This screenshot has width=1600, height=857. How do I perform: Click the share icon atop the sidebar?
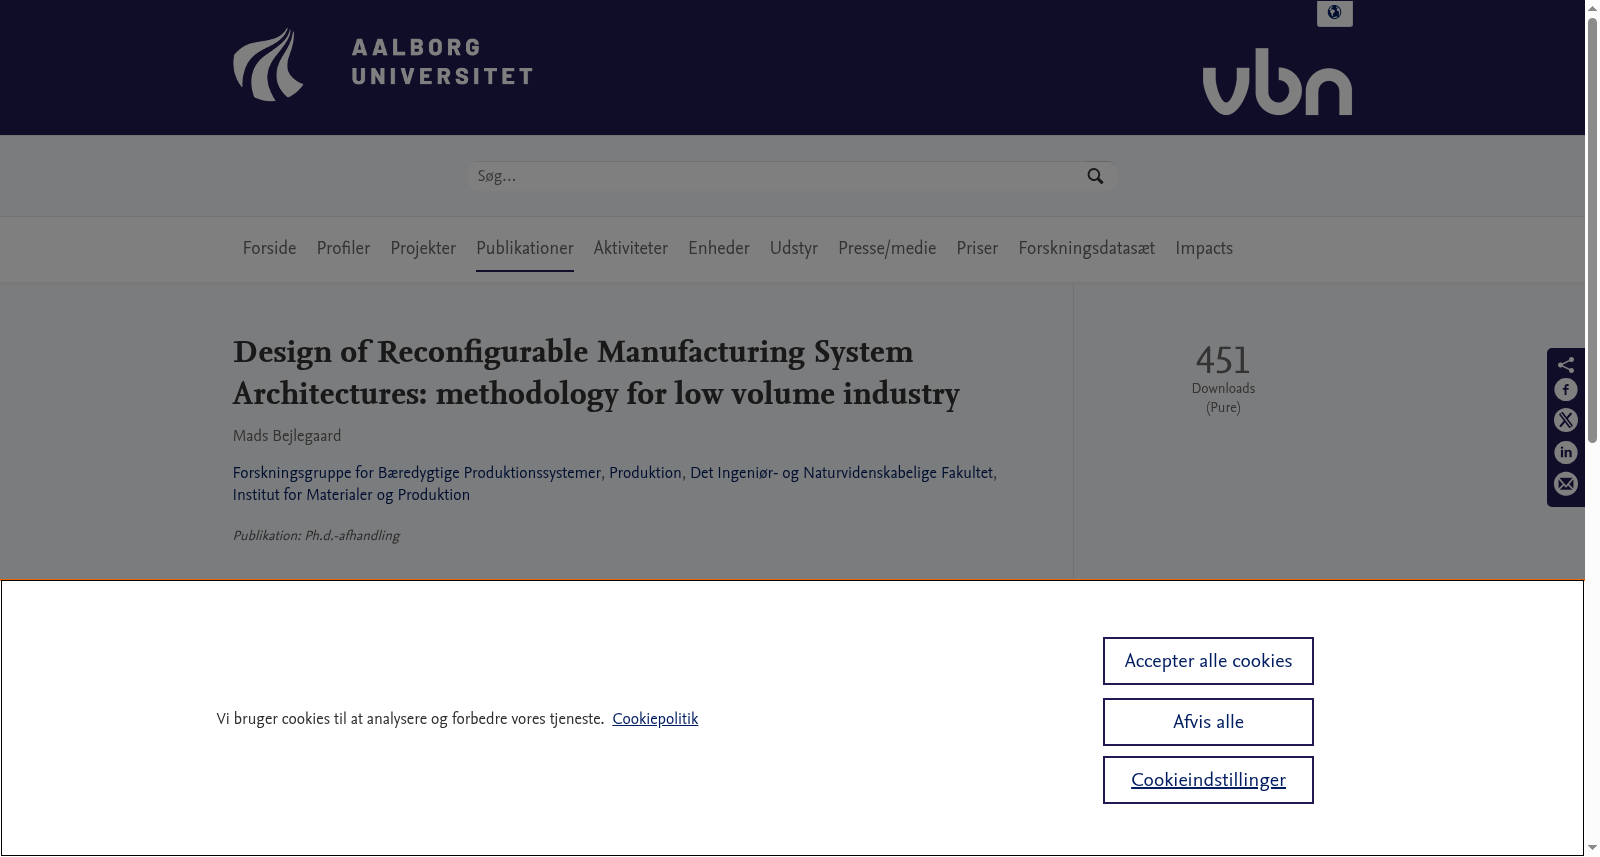click(1566, 364)
